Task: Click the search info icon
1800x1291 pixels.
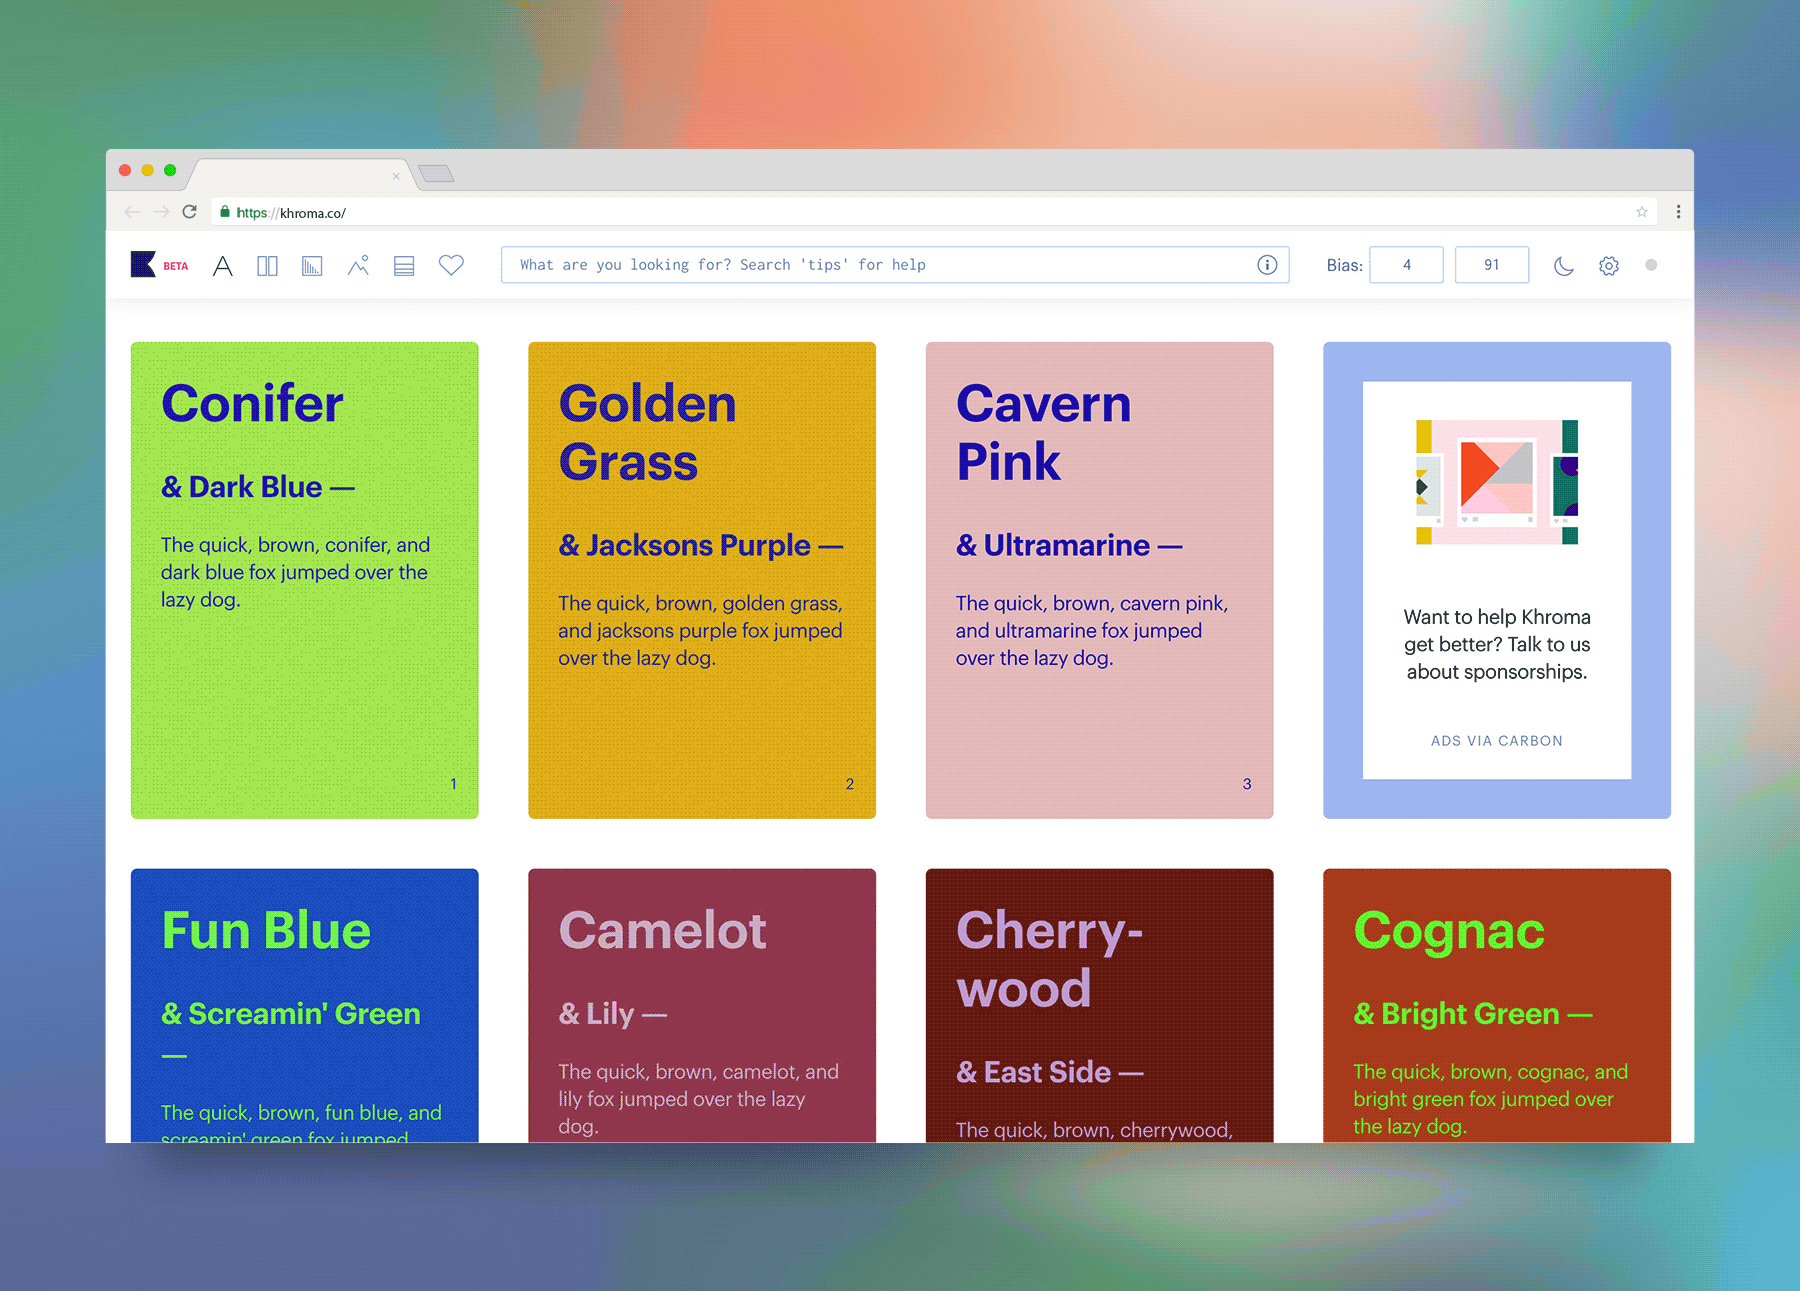Action: (x=1267, y=265)
